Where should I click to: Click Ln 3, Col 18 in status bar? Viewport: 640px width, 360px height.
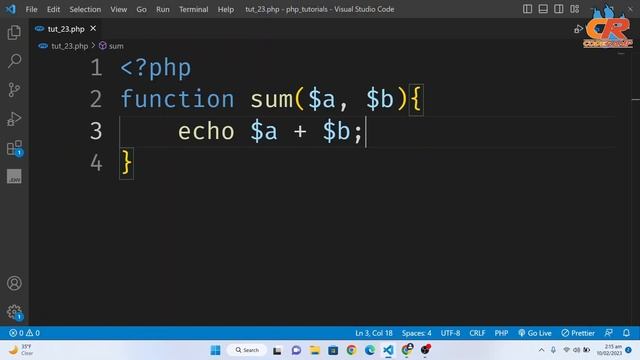coord(373,333)
